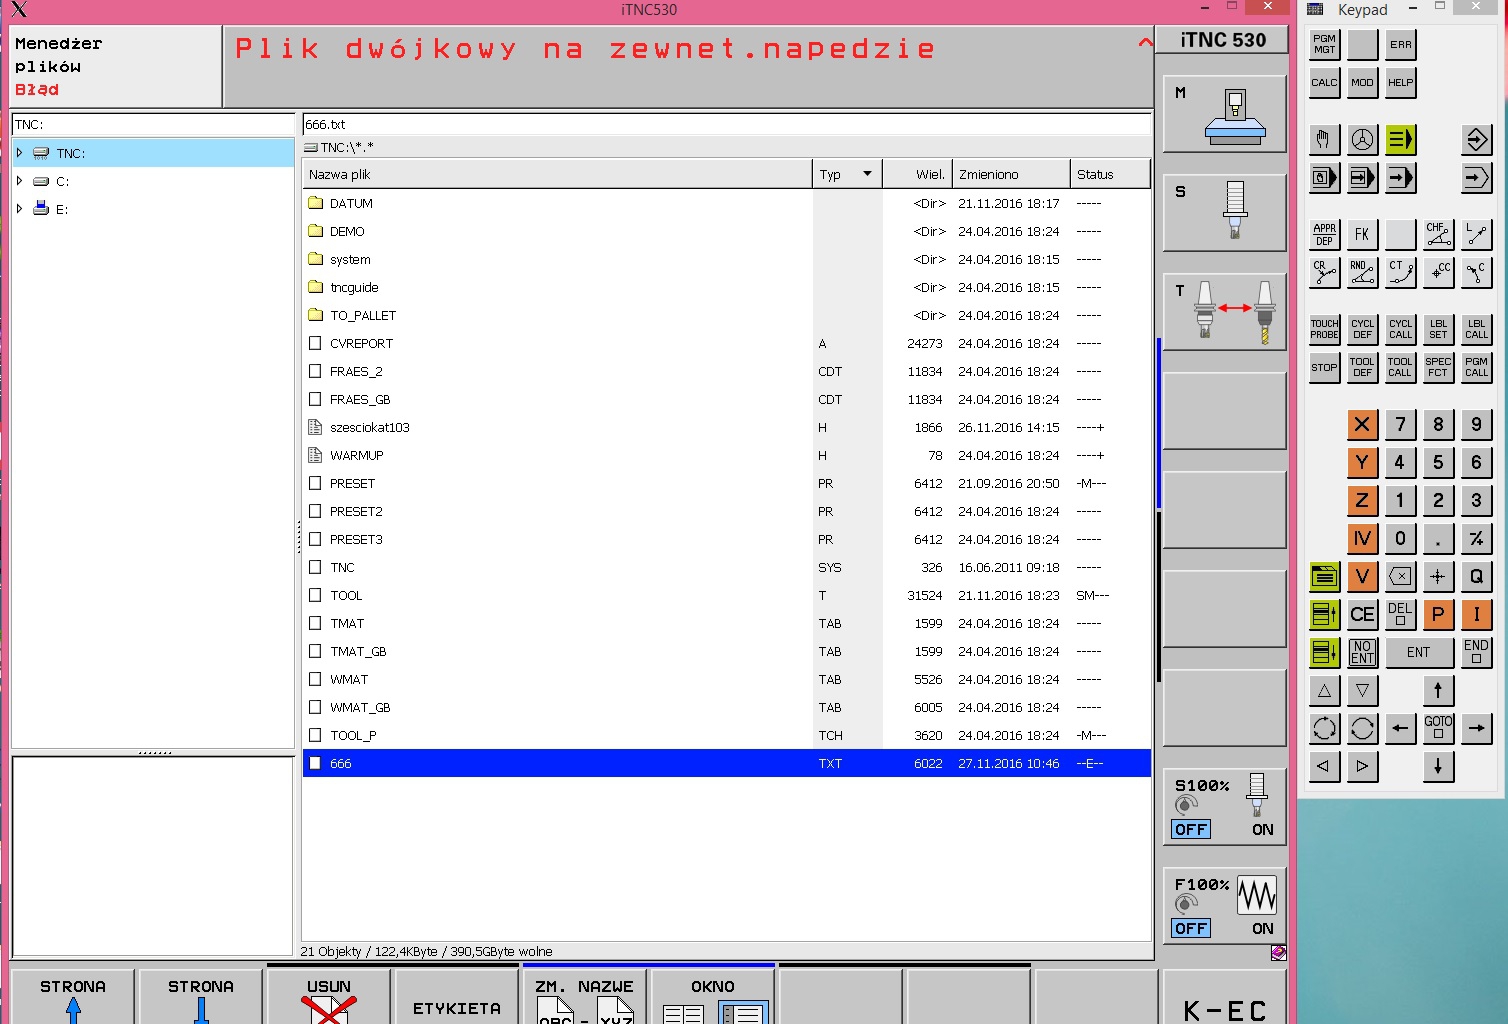Click the file name field showing 666.txt
This screenshot has height=1024, width=1508.
727,124
